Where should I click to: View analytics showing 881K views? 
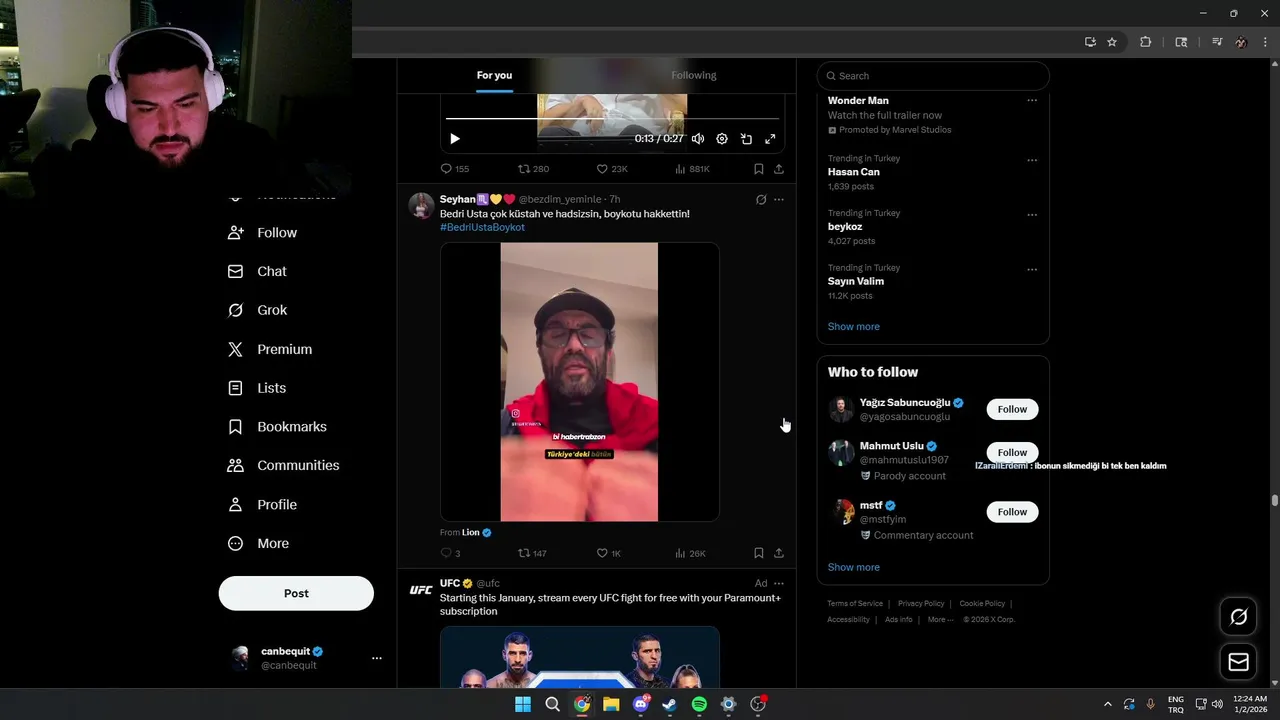[x=692, y=169]
